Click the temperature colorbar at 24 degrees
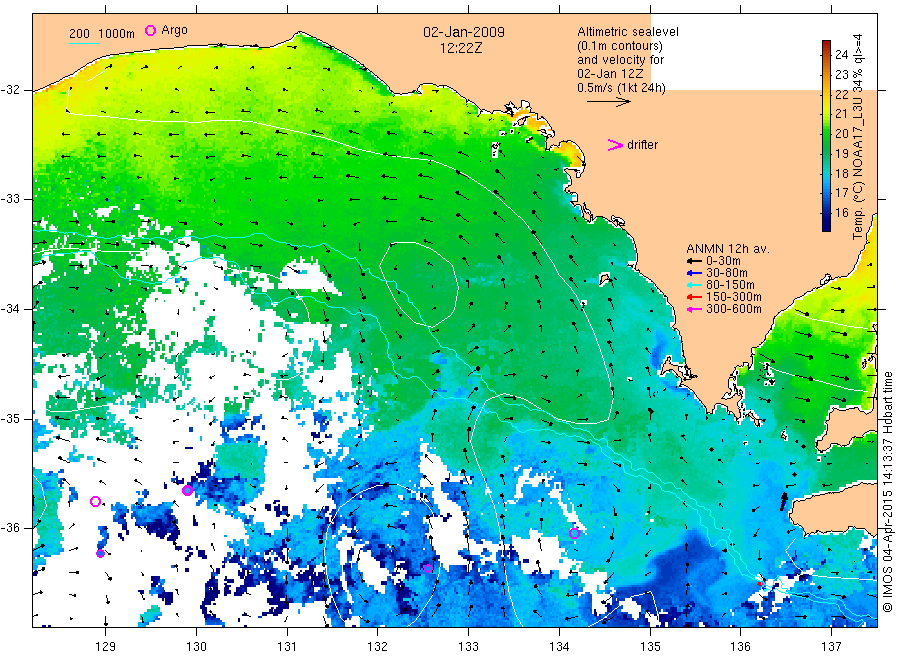 click(826, 55)
